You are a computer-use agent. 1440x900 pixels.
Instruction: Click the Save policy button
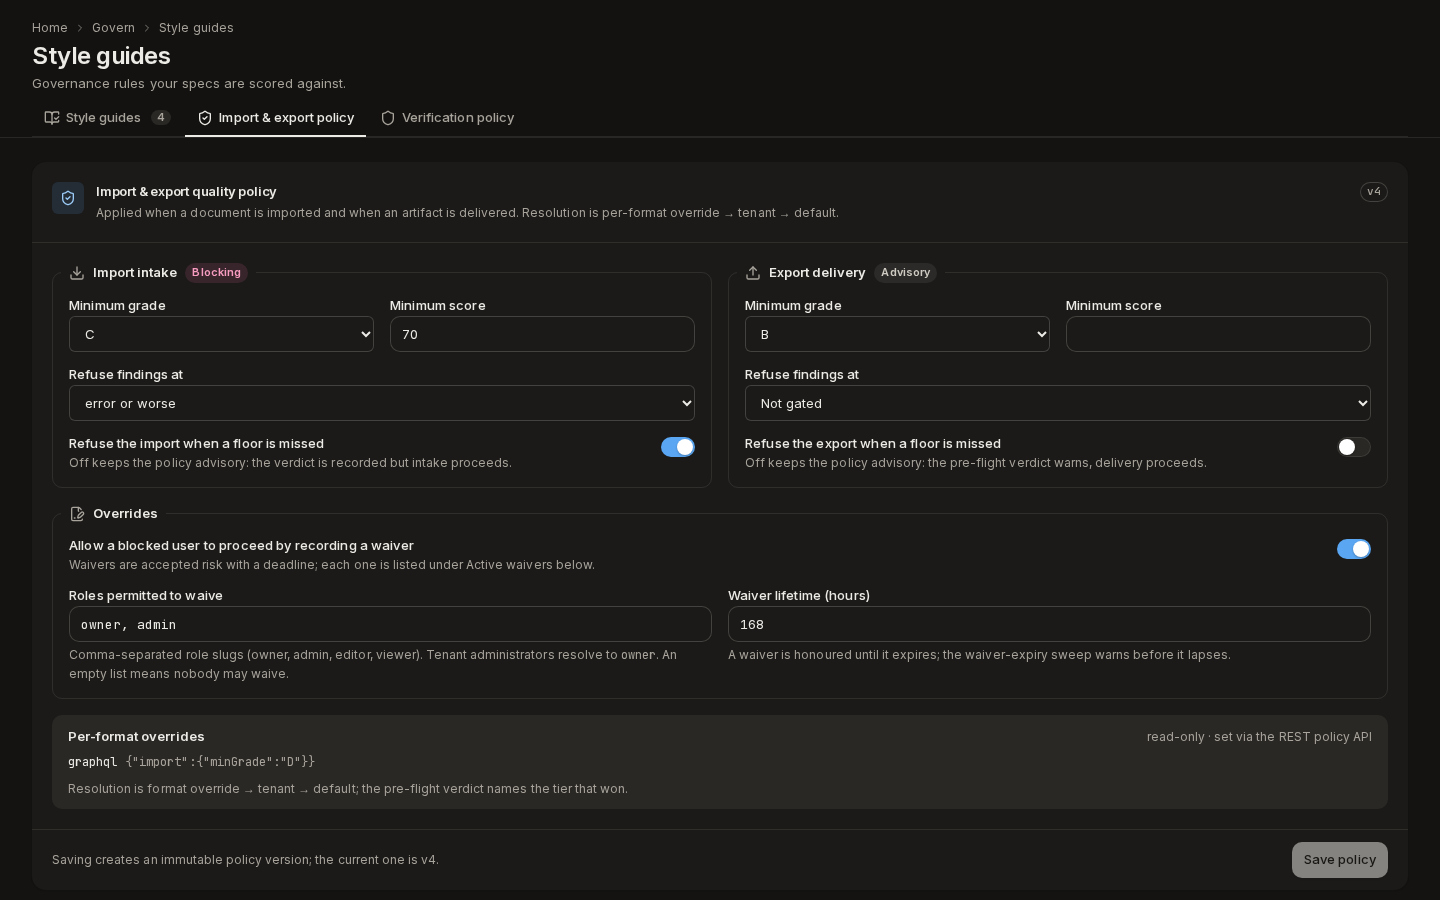pyautogui.click(x=1340, y=860)
